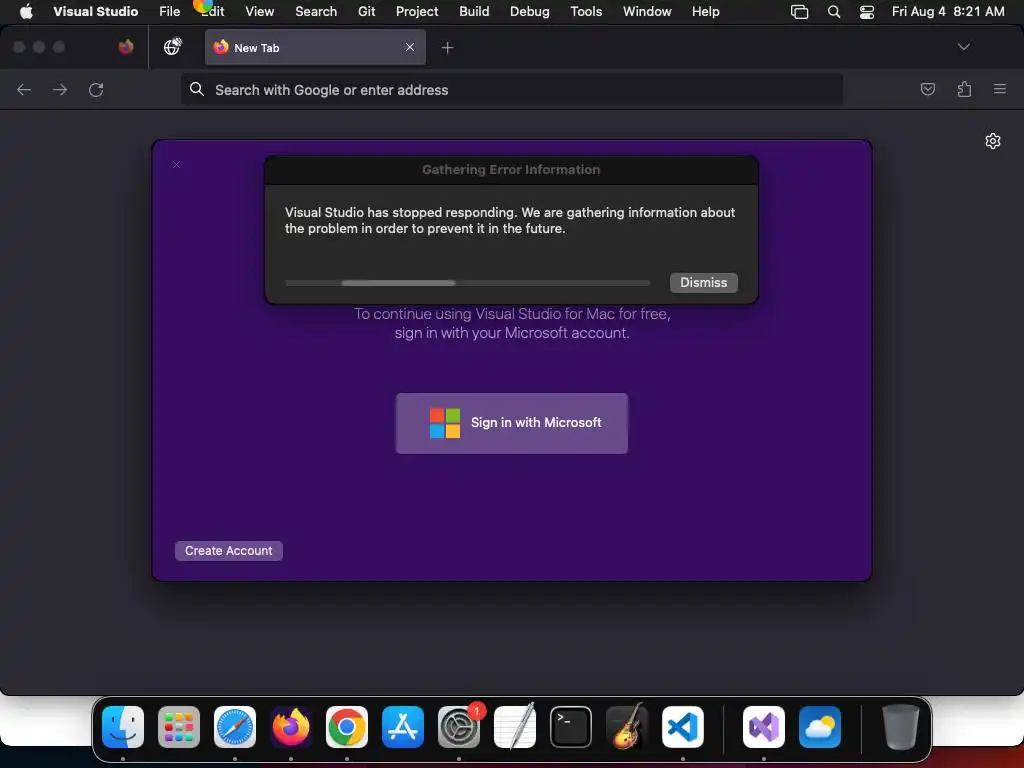This screenshot has width=1024, height=768.
Task: Go back in Firefox
Action: (24, 89)
